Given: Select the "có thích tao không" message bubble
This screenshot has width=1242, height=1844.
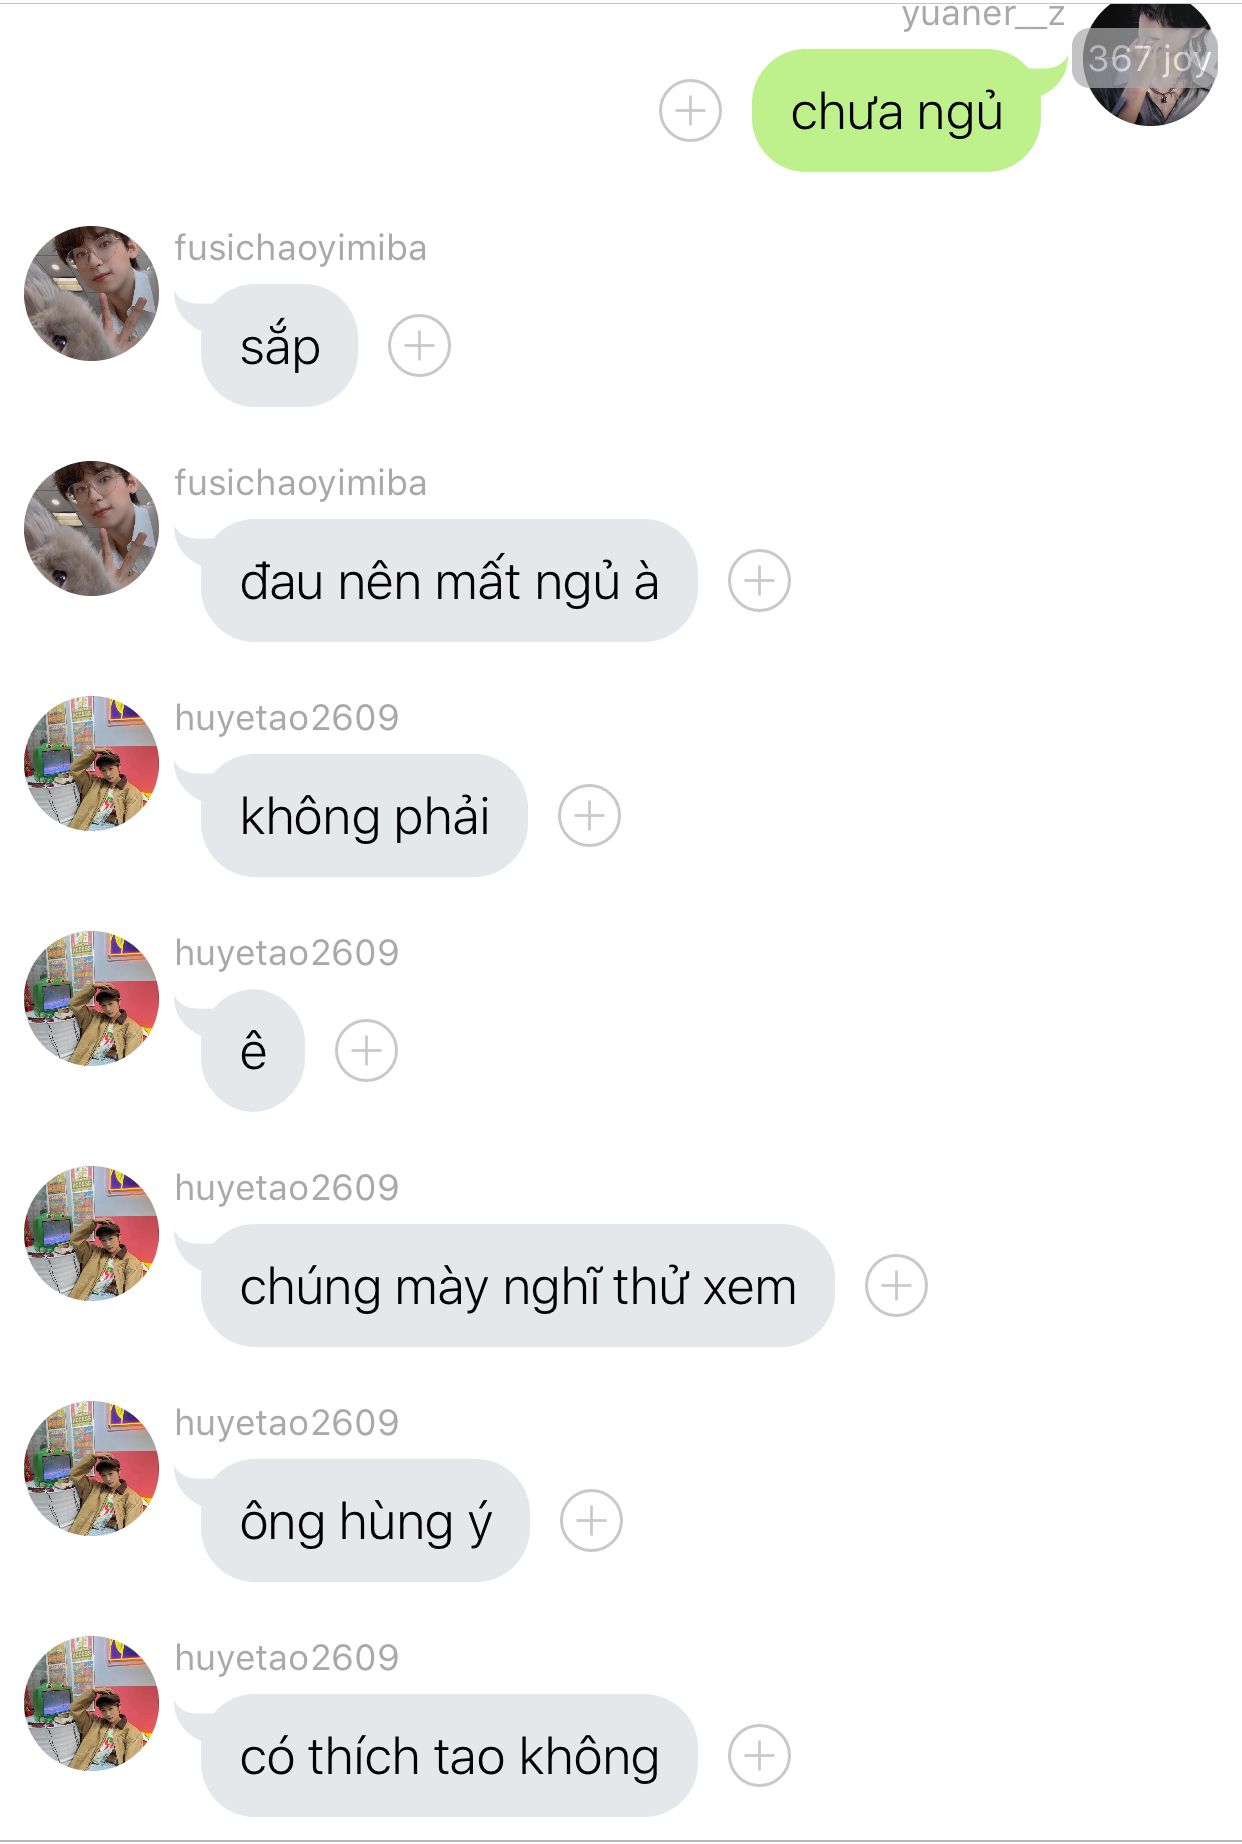Looking at the screenshot, I should point(449,1756).
